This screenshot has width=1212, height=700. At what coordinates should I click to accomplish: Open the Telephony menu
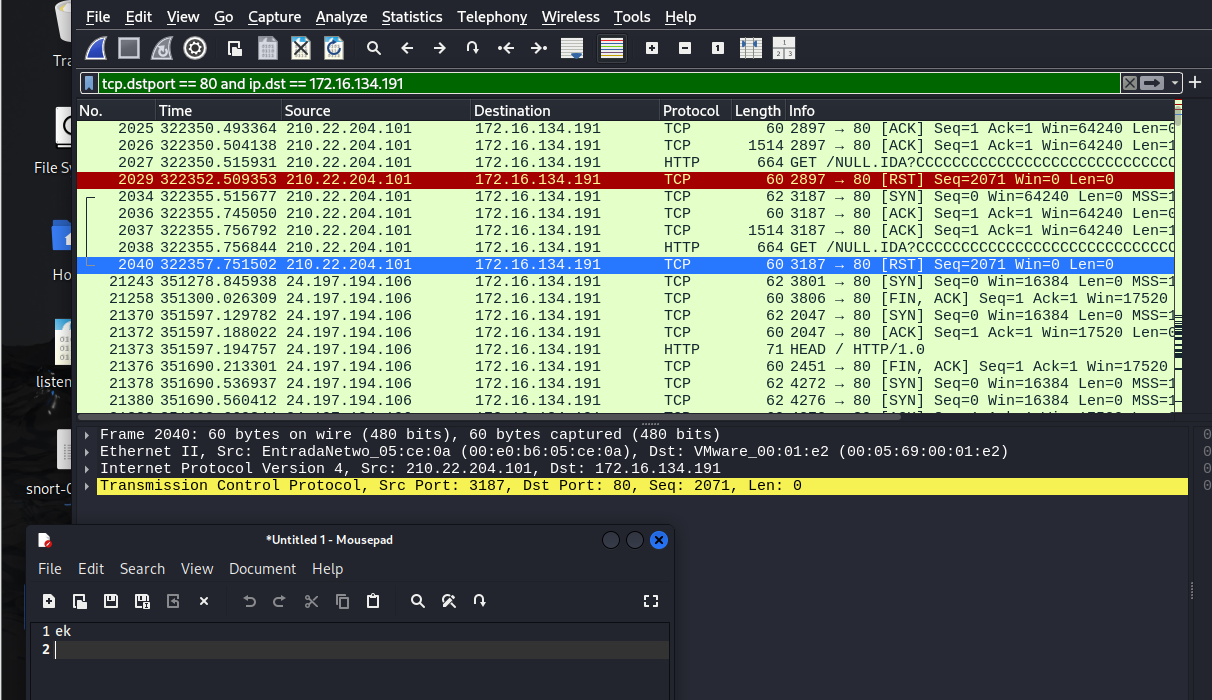click(492, 17)
